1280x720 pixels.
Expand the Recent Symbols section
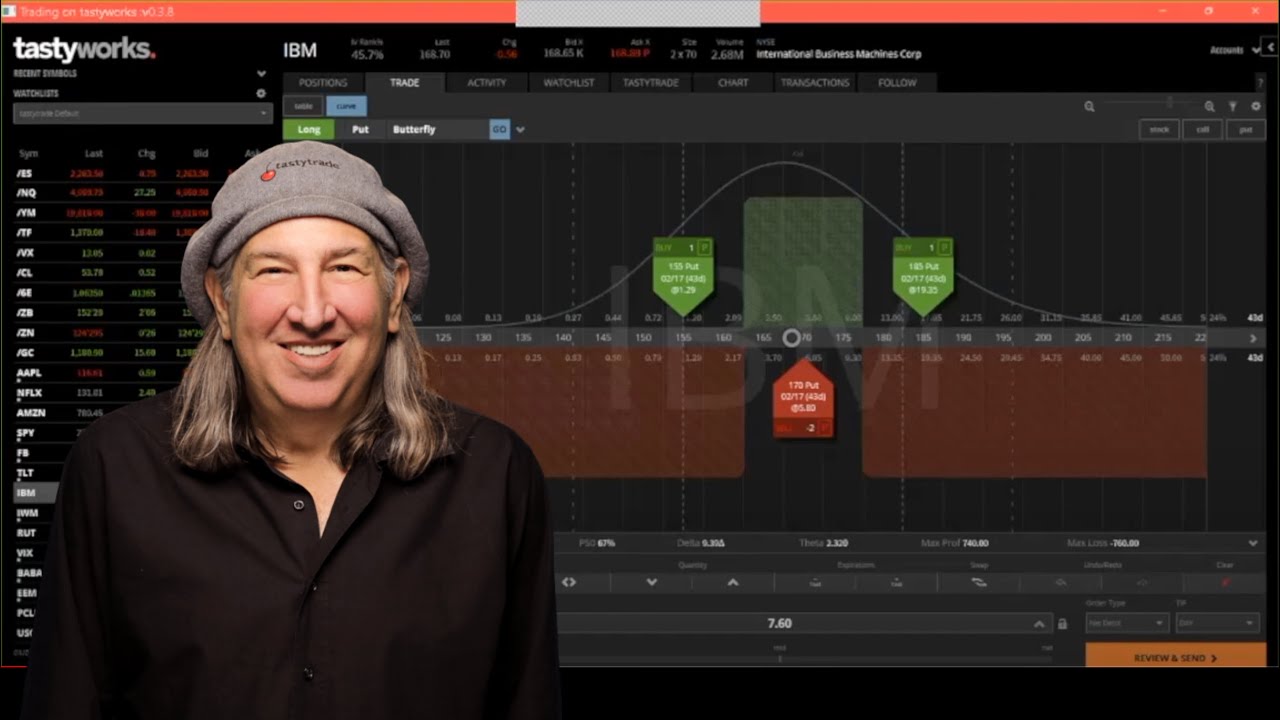pyautogui.click(x=261, y=73)
